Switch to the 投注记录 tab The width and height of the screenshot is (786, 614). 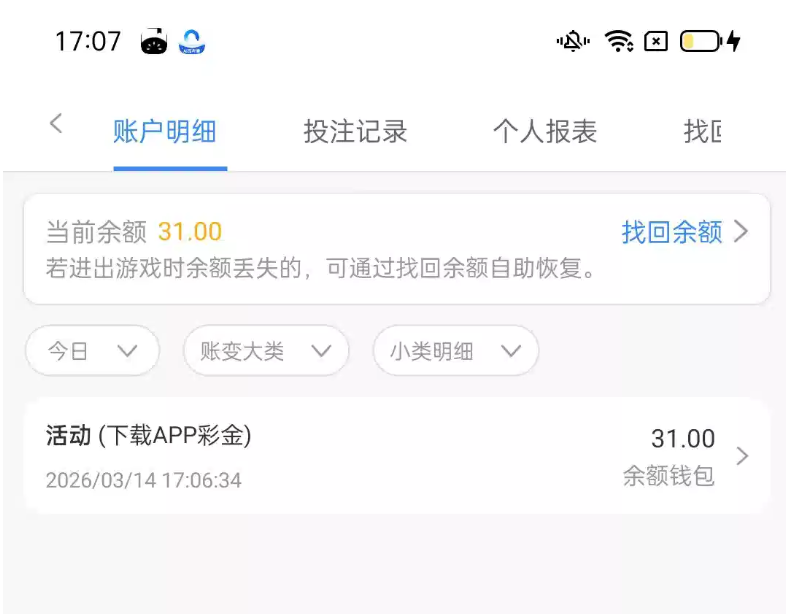point(355,132)
